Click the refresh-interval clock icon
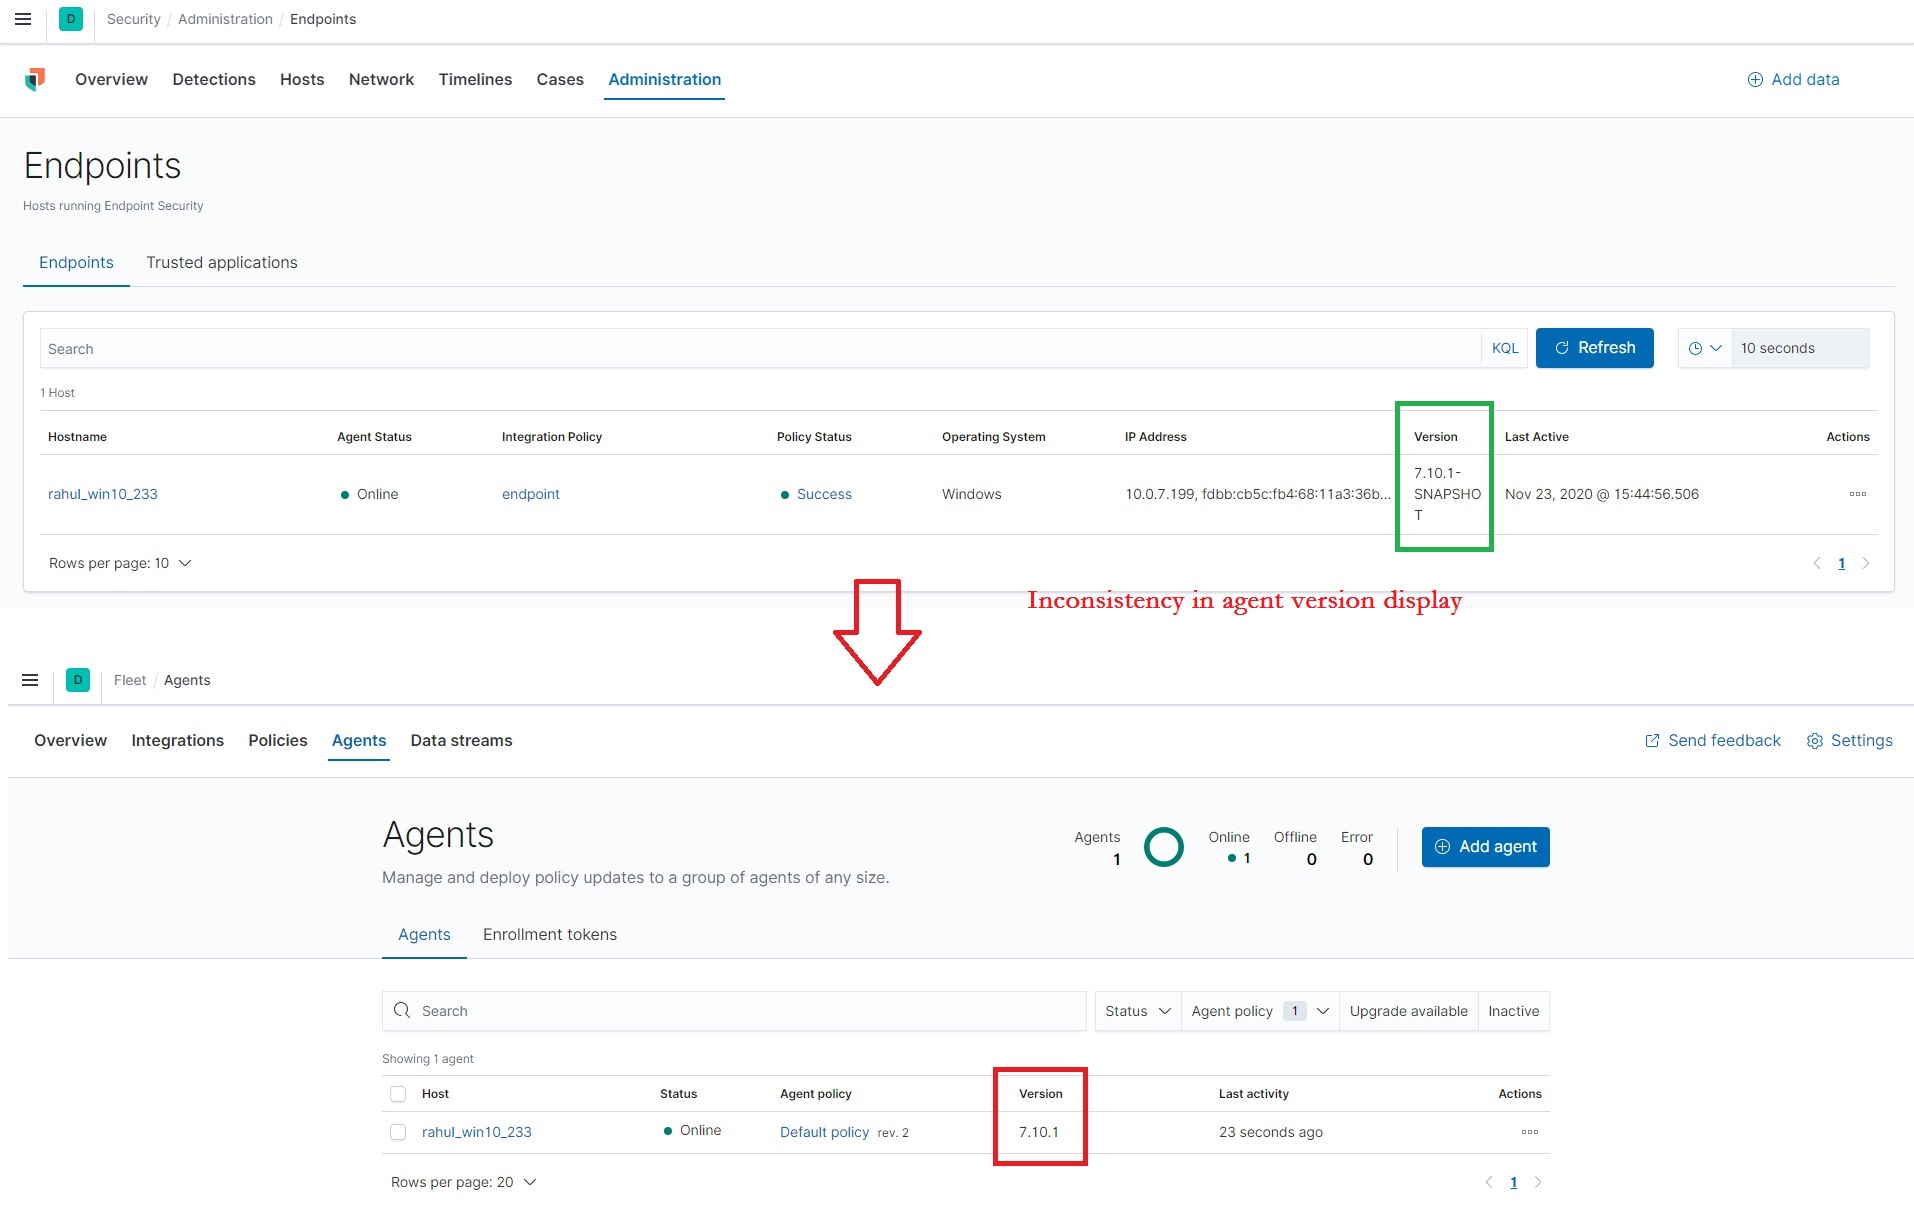Screen dimensions: 1914x1226 click(x=1697, y=348)
